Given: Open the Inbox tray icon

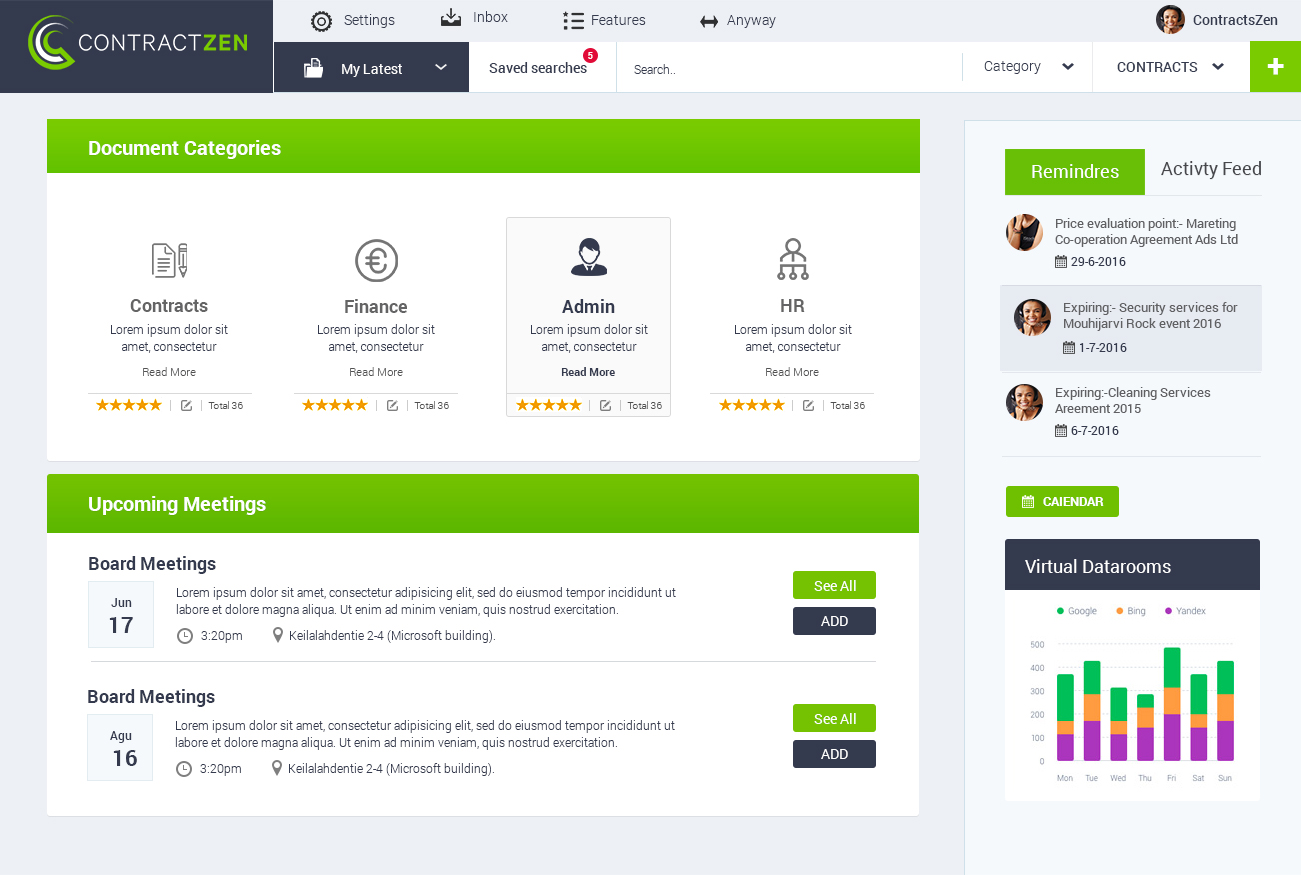Looking at the screenshot, I should 451,18.
